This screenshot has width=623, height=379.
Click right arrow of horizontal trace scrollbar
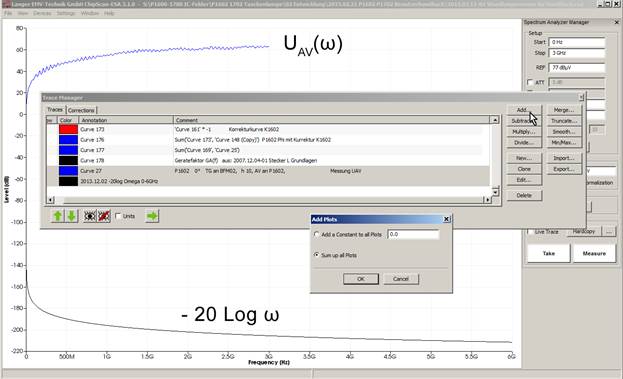coord(488,200)
